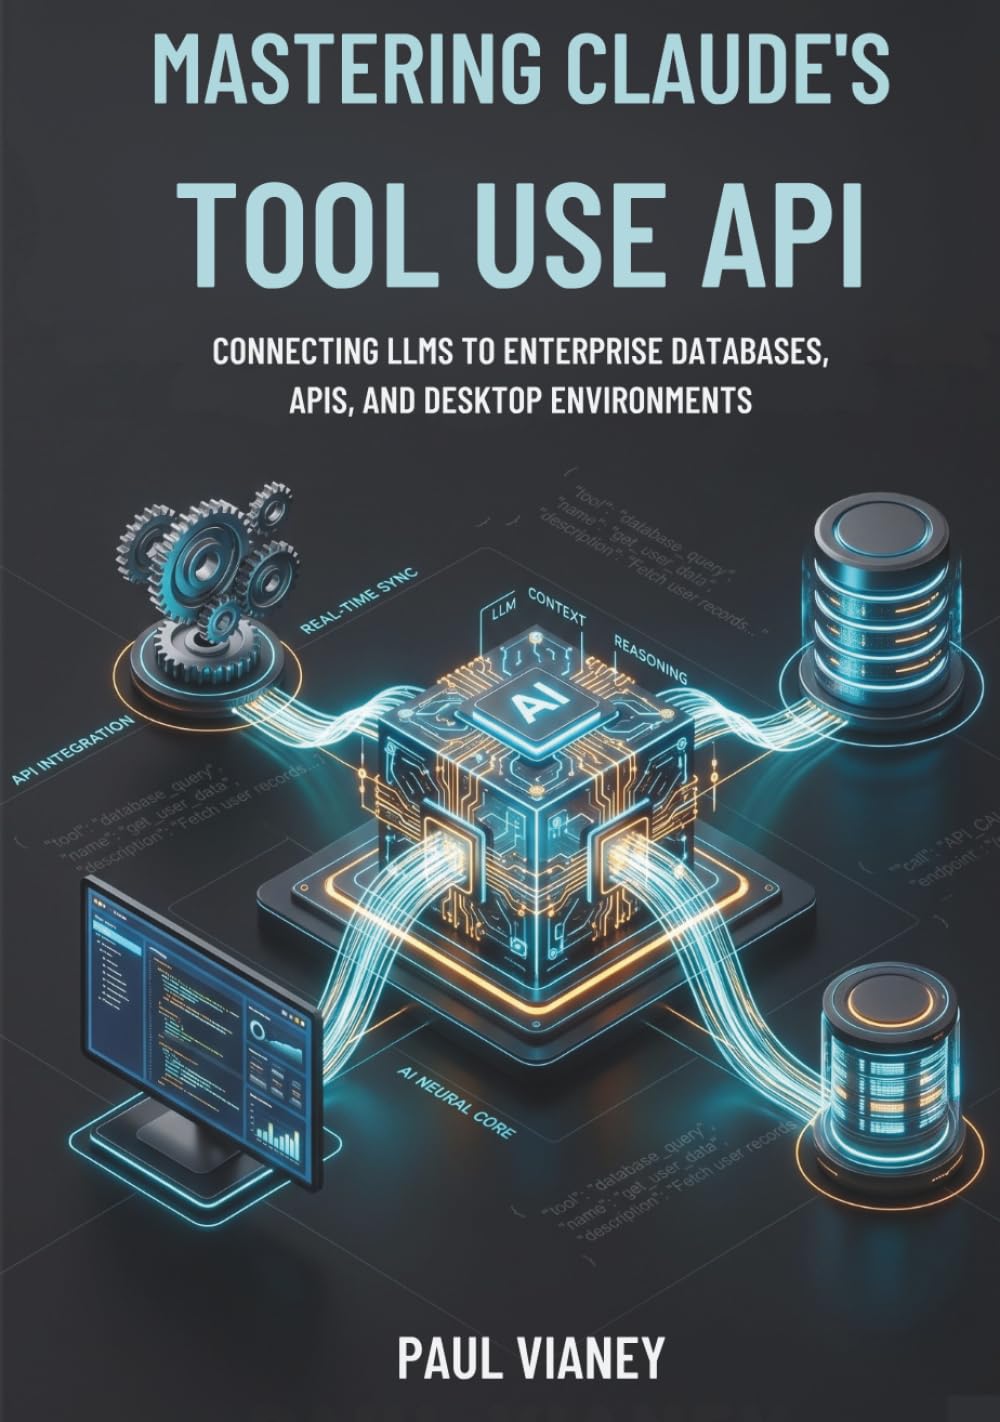Image resolution: width=1000 pixels, height=1422 pixels.
Task: Click the author name "PAUL VIANEY"
Action: point(530,1358)
